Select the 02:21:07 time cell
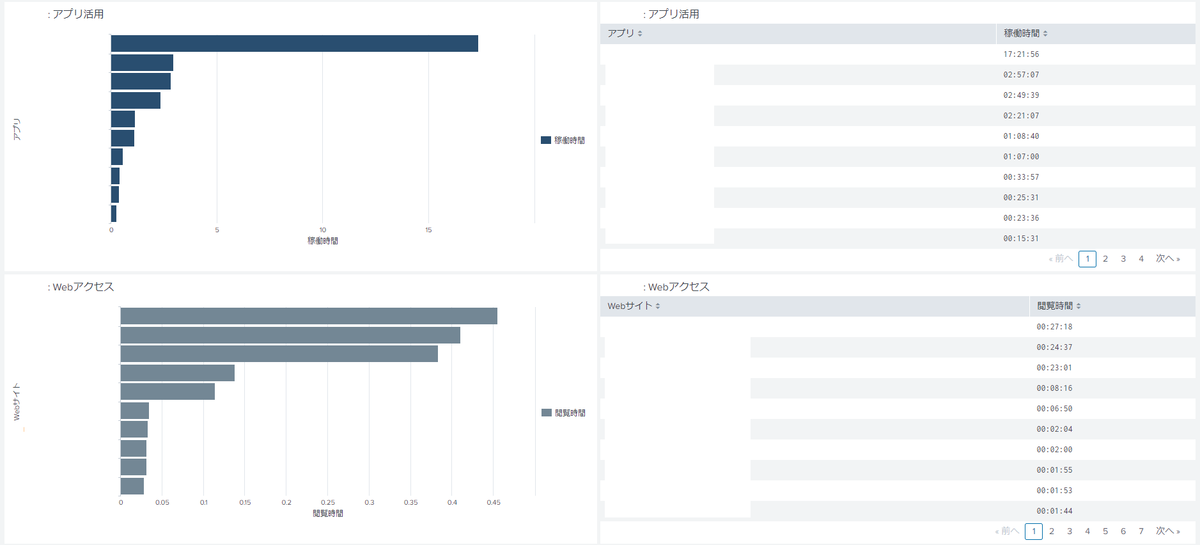This screenshot has width=1200, height=545. pos(1021,116)
